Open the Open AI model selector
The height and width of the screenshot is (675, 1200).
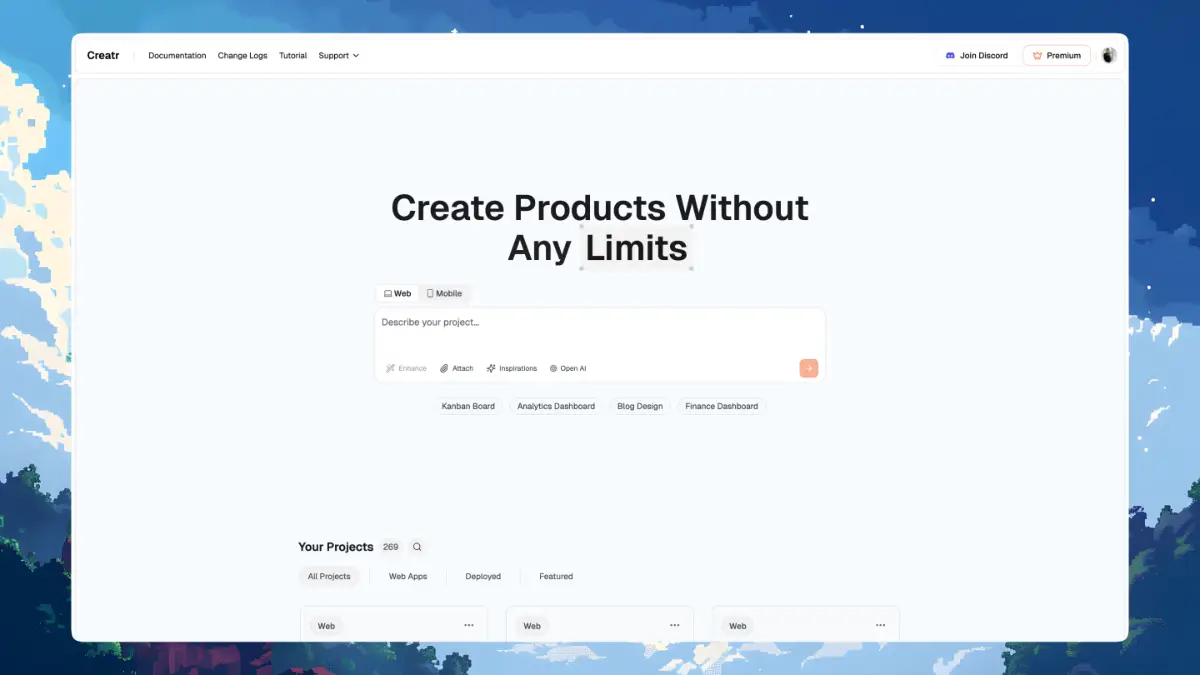pyautogui.click(x=568, y=368)
